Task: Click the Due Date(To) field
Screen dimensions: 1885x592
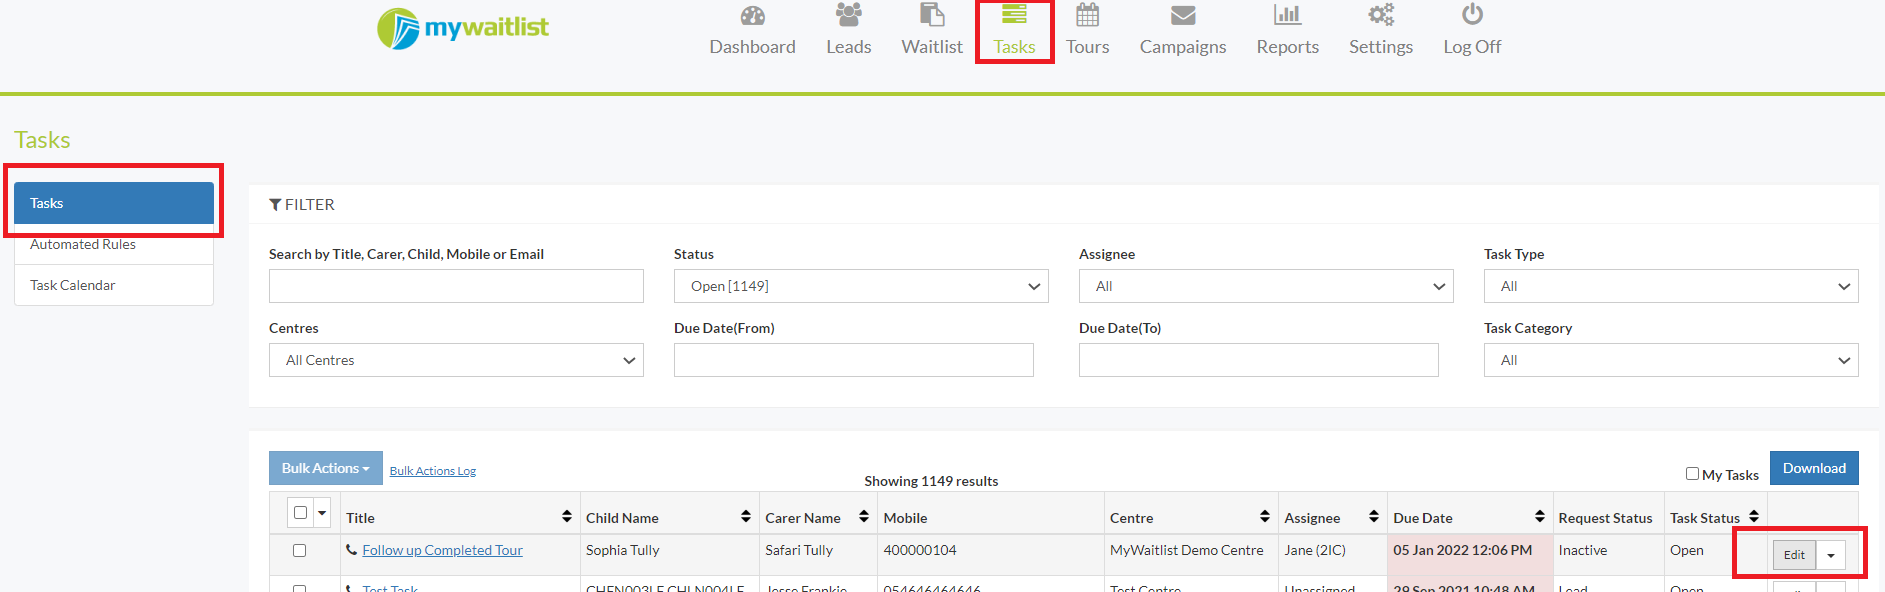Action: [1259, 360]
